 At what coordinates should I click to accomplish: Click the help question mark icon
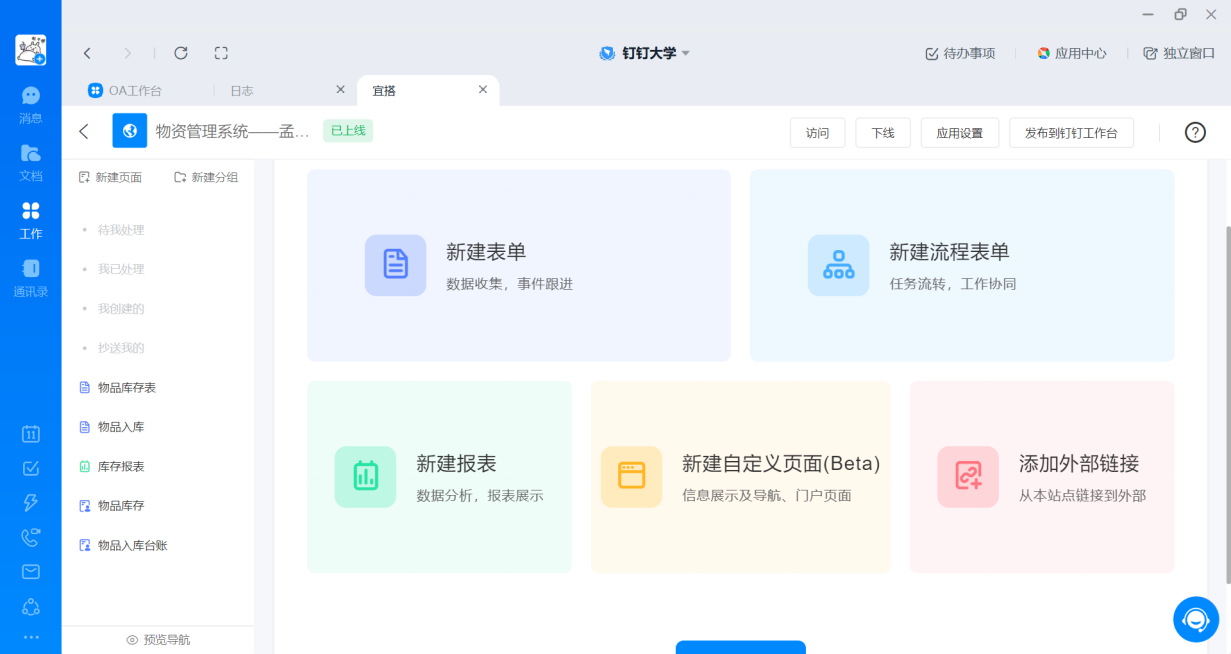pos(1195,132)
